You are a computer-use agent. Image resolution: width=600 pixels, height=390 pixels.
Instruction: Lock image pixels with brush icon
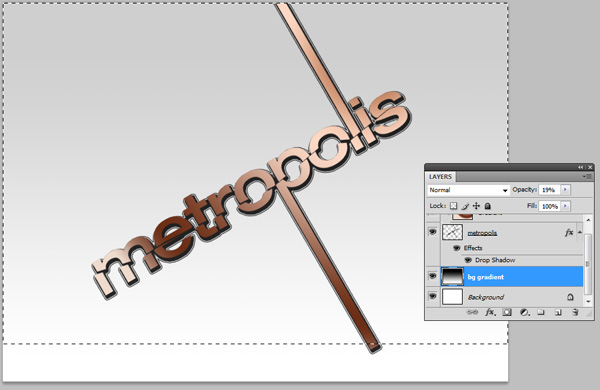pos(465,206)
